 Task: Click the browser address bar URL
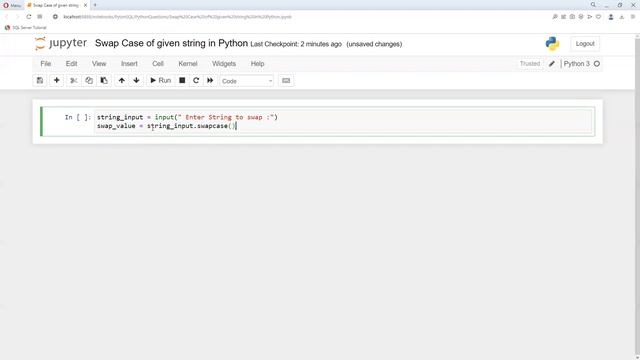click(178, 17)
